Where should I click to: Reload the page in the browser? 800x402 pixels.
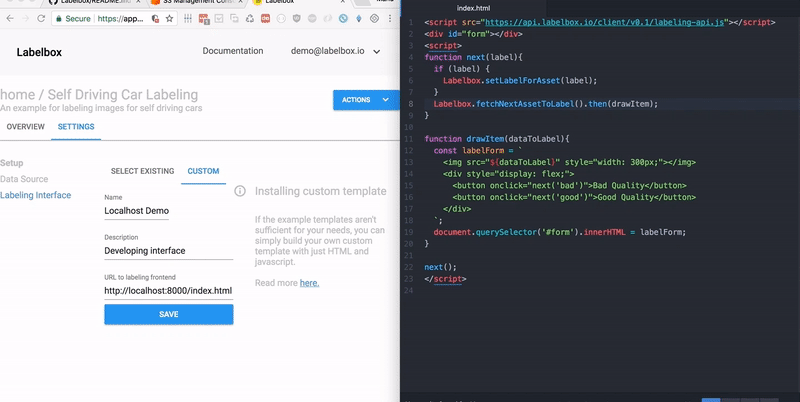[x=41, y=19]
